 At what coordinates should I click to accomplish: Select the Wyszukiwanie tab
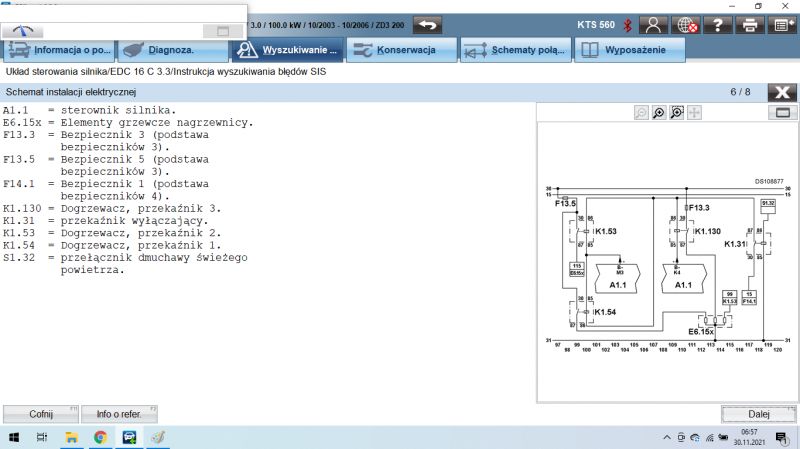pyautogui.click(x=287, y=50)
